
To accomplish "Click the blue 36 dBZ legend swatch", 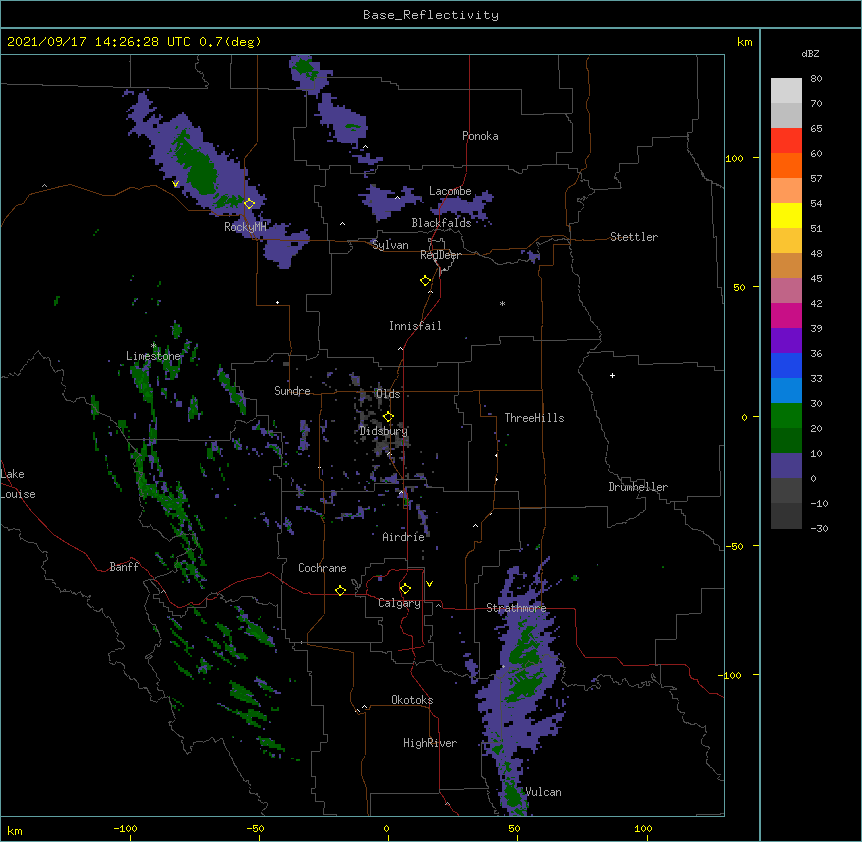I will coord(786,365).
